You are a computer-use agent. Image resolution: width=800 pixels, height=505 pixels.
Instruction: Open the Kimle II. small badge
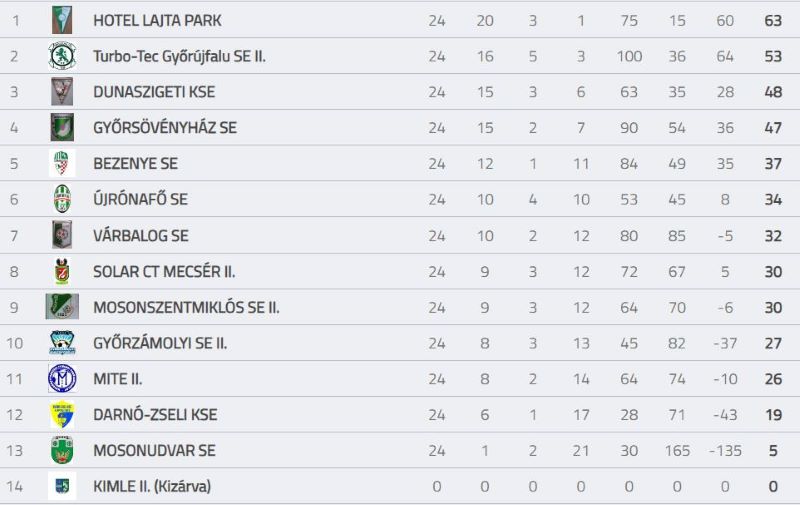coord(62,486)
